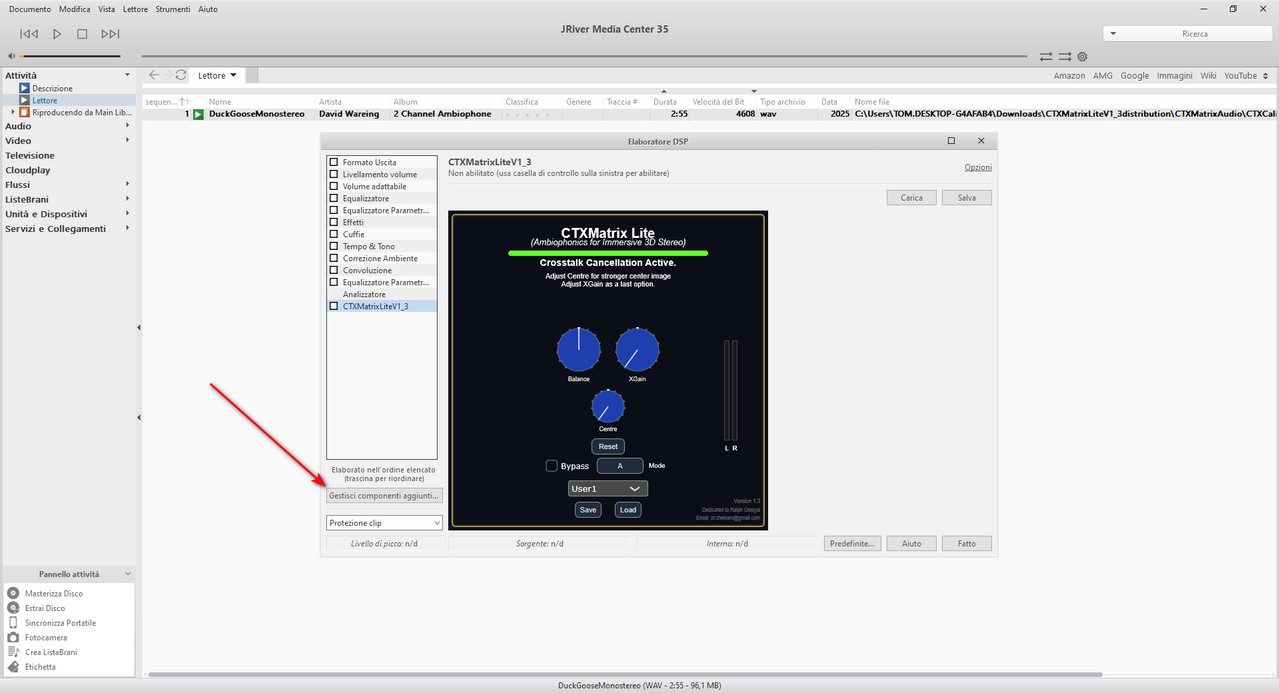Screen dimensions: 1279x693
Task: Enable the Convoluzione checkbox
Action: point(334,270)
